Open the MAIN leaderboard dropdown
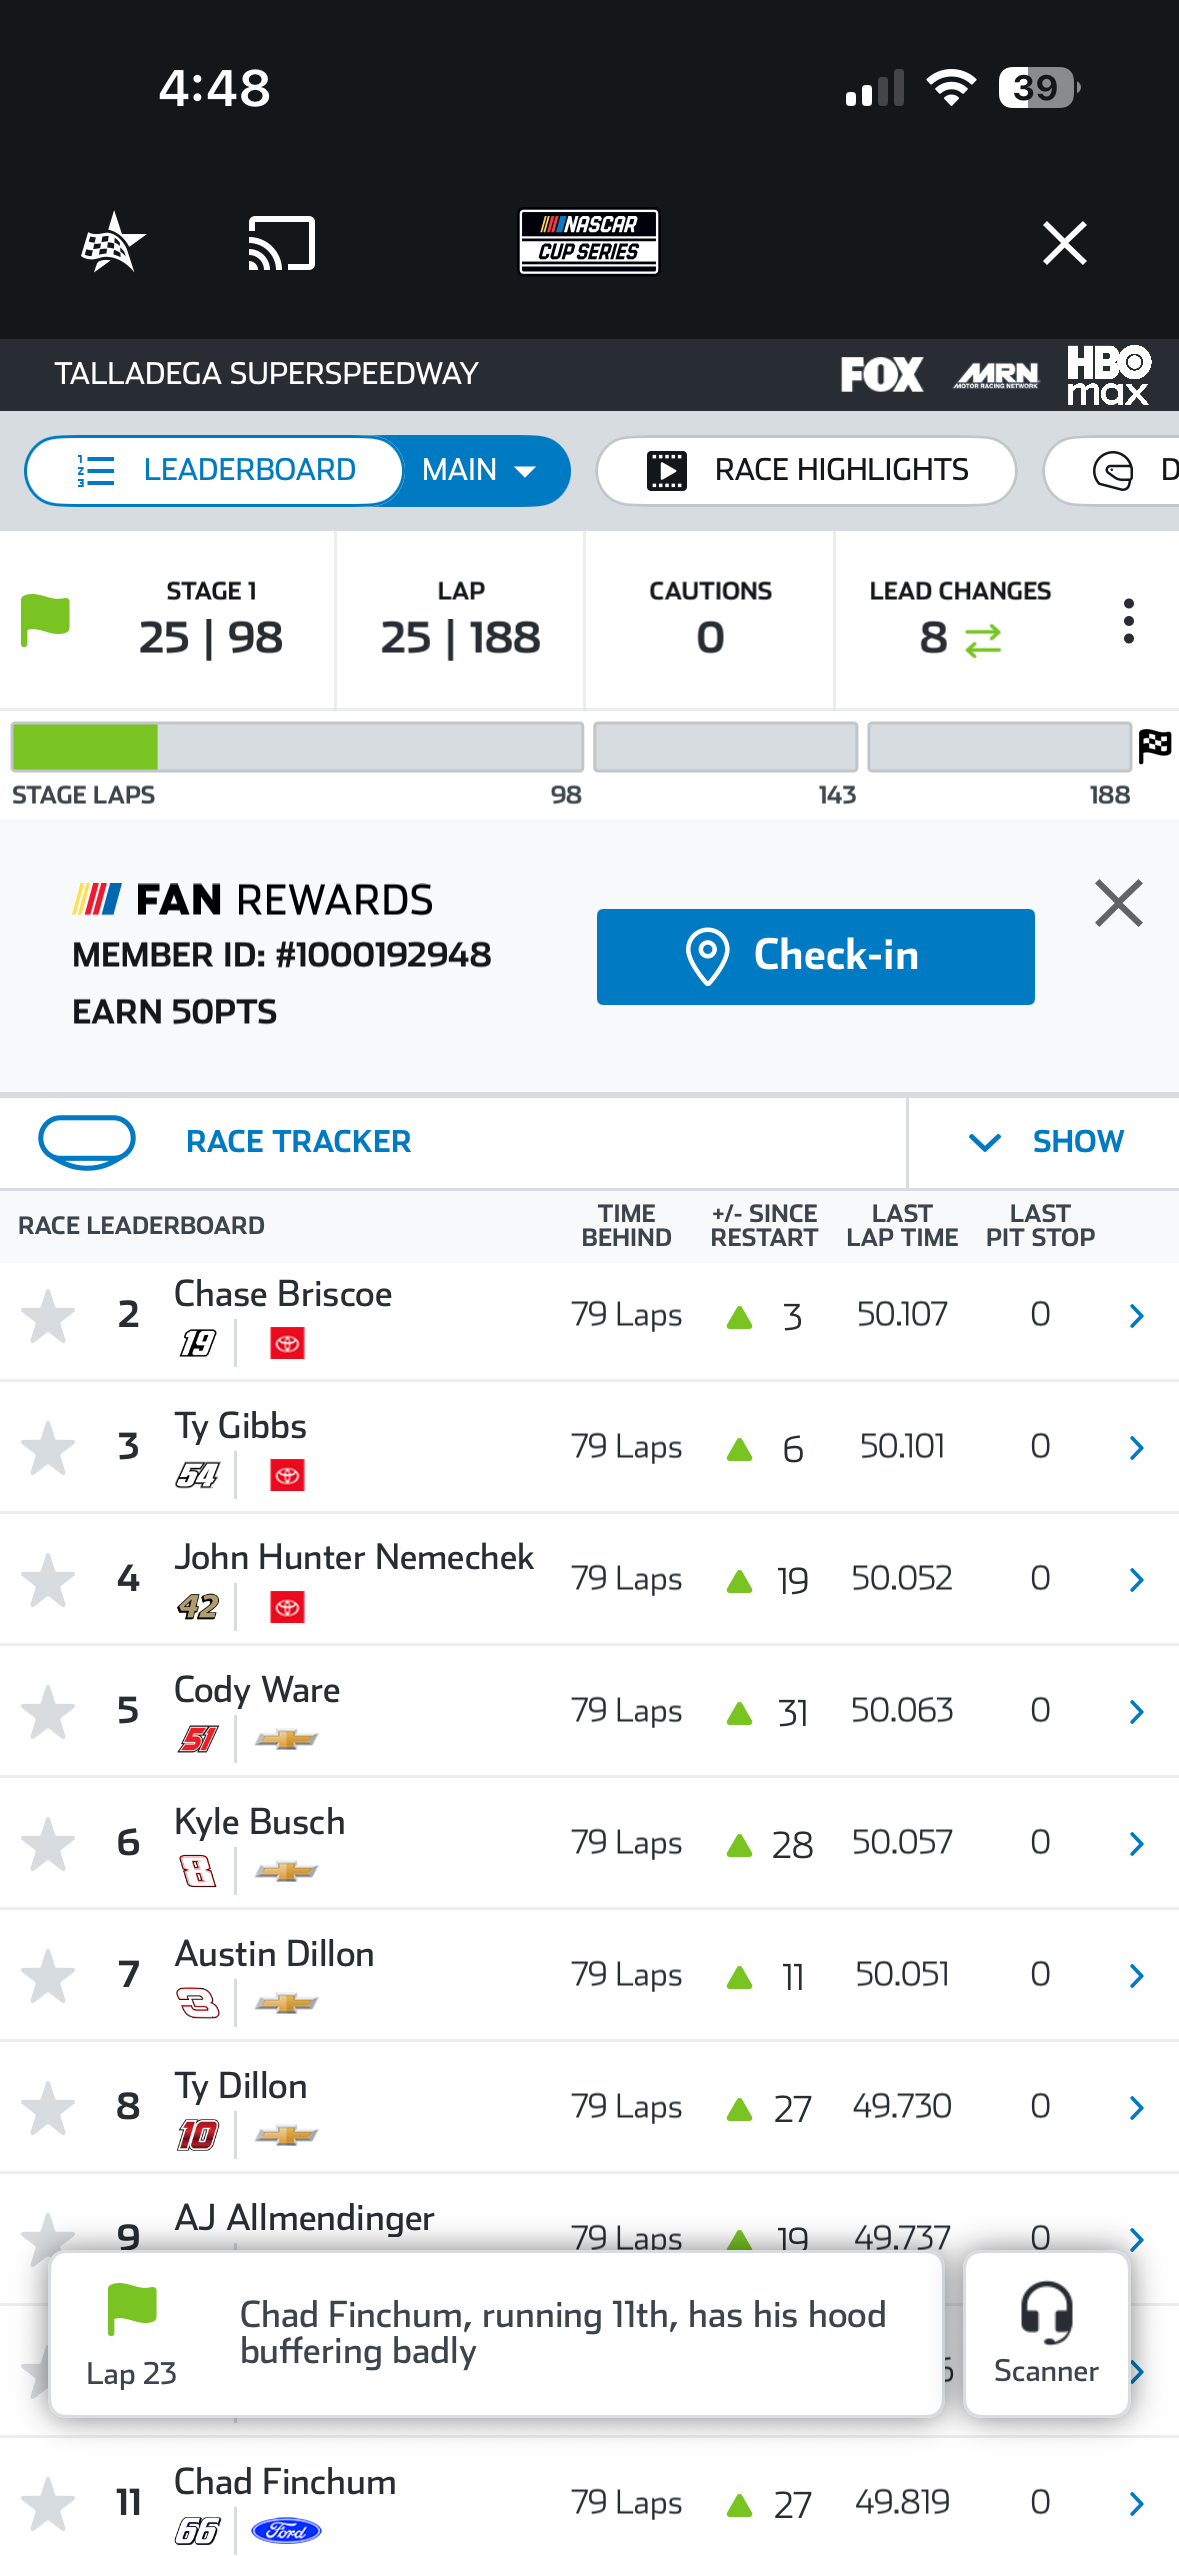The width and height of the screenshot is (1179, 2556). coord(480,470)
